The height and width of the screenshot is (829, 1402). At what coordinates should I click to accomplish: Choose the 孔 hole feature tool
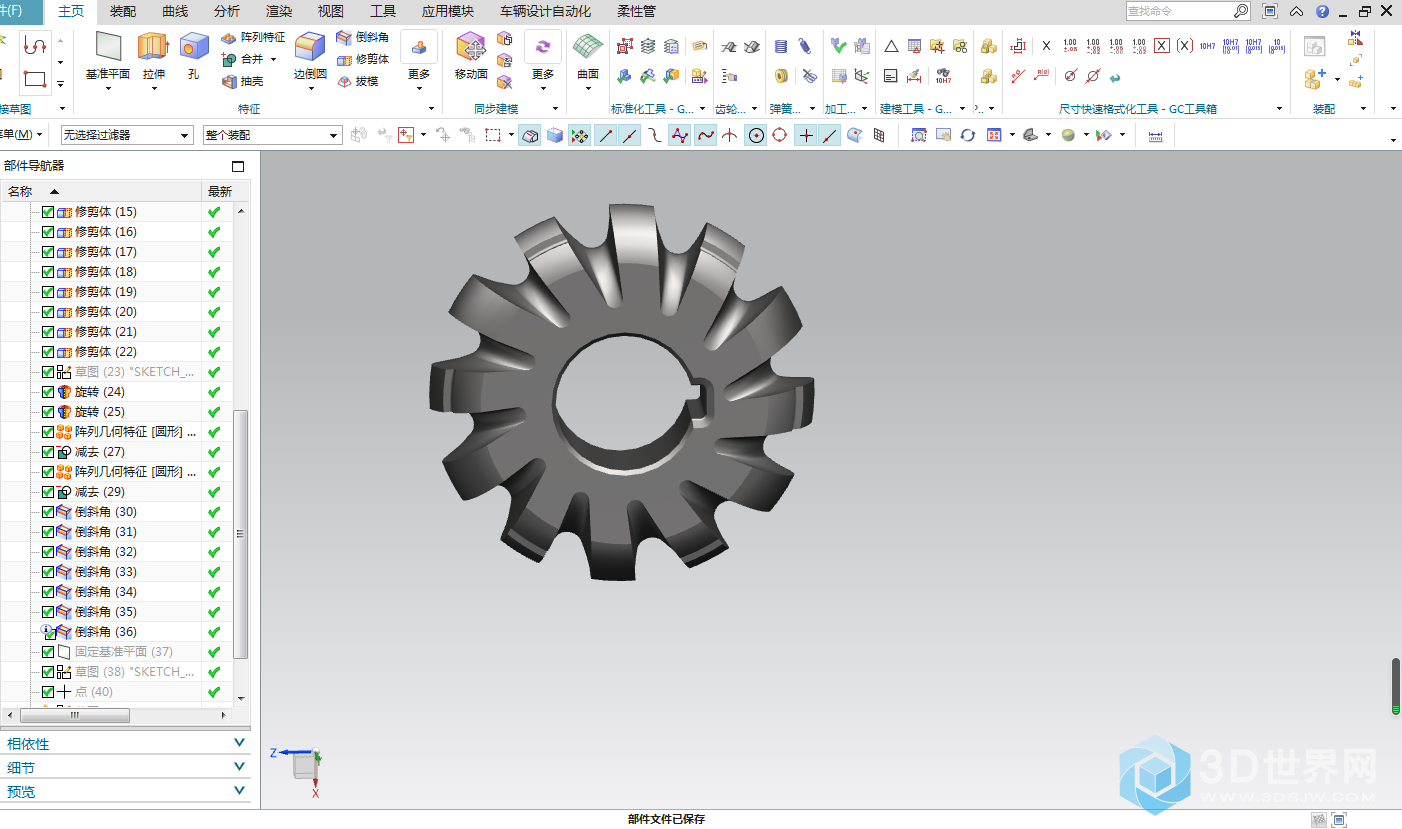click(x=193, y=56)
